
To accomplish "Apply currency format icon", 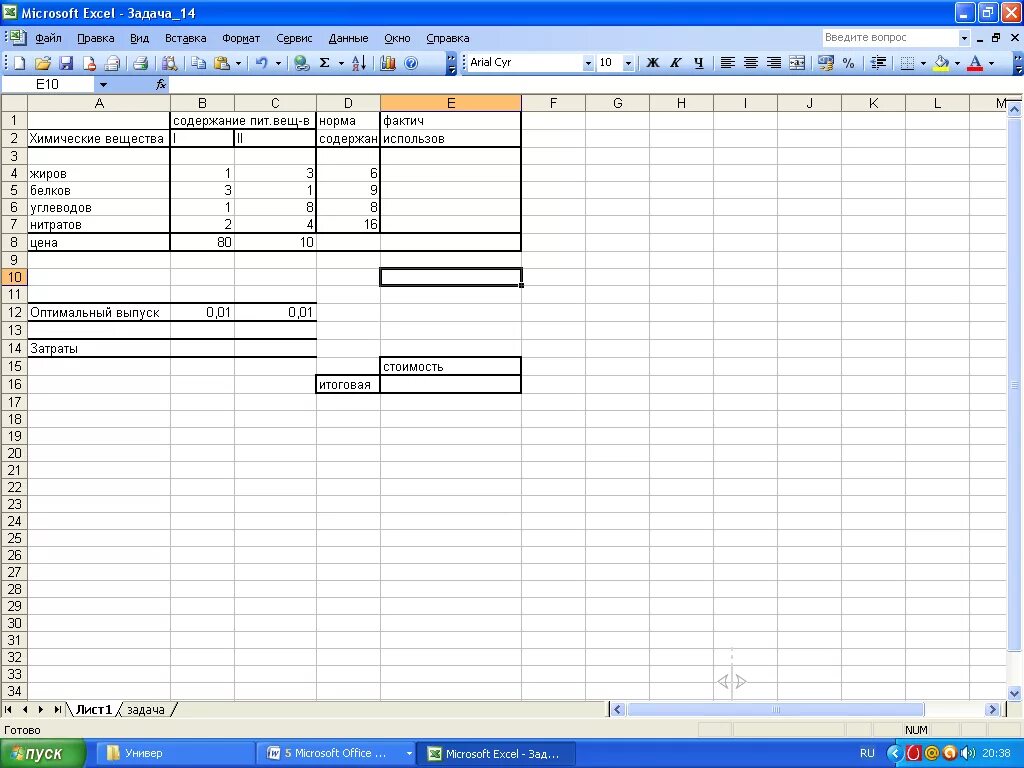I will 825,63.
